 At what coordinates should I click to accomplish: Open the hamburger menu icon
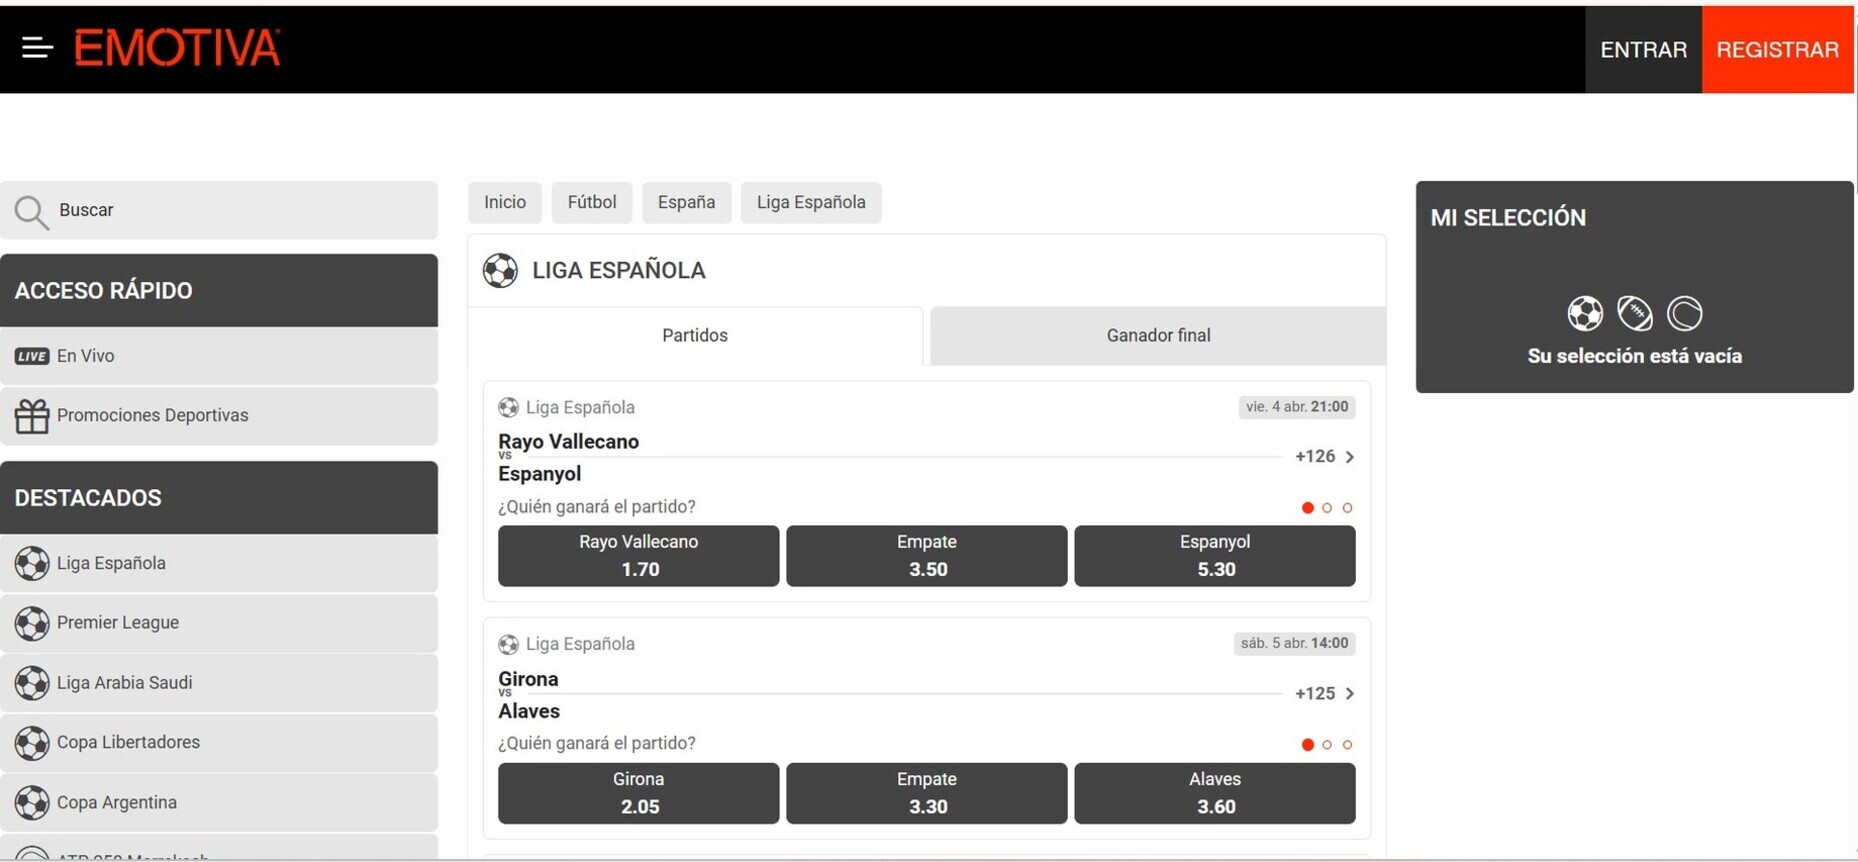(37, 47)
